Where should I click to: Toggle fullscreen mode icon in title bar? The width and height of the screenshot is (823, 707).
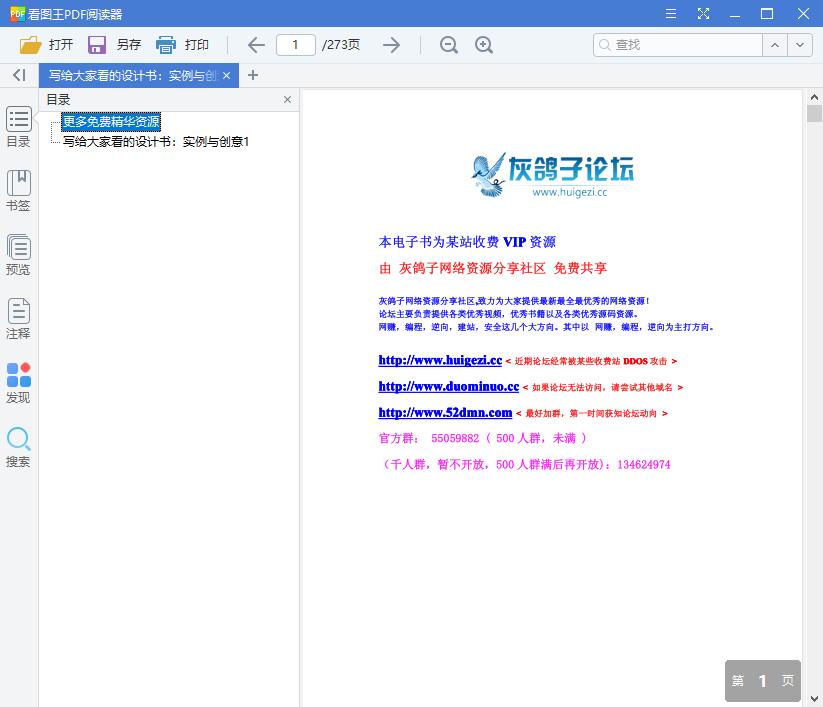[x=703, y=14]
